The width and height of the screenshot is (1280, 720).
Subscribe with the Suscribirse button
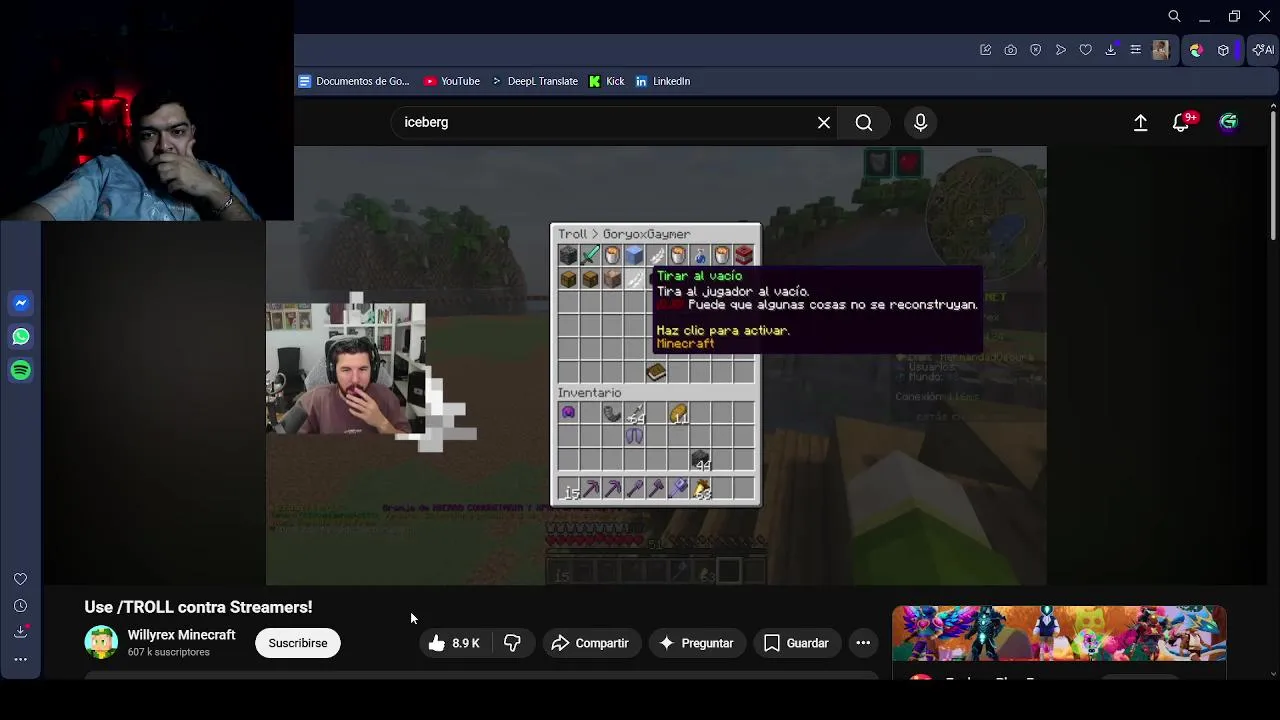pos(298,643)
